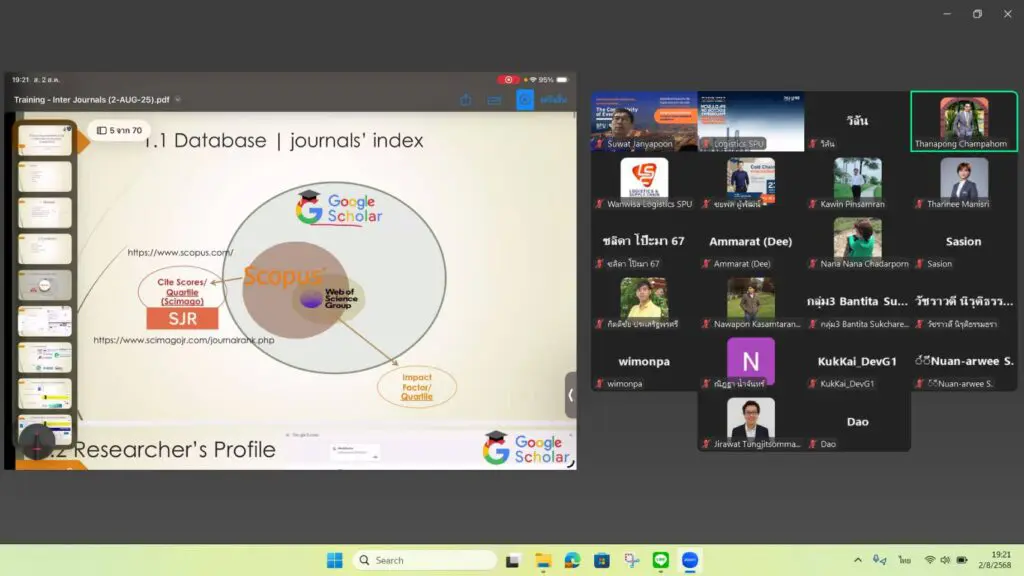Click the scopus.com URL on slide
Viewport: 1024px width, 576px height.
180,252
